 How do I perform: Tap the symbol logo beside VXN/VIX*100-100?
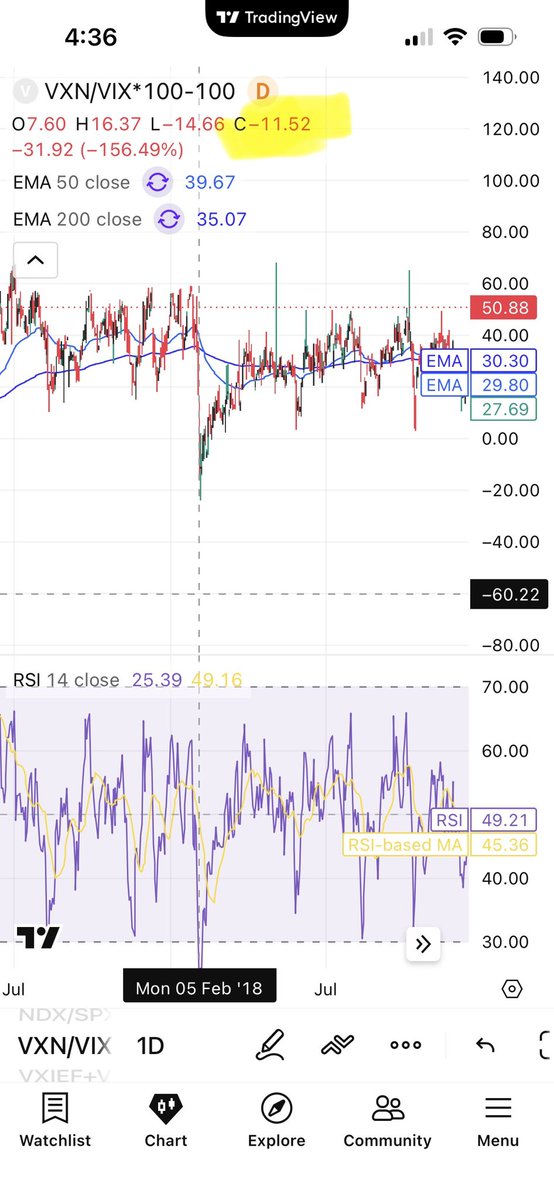point(25,92)
